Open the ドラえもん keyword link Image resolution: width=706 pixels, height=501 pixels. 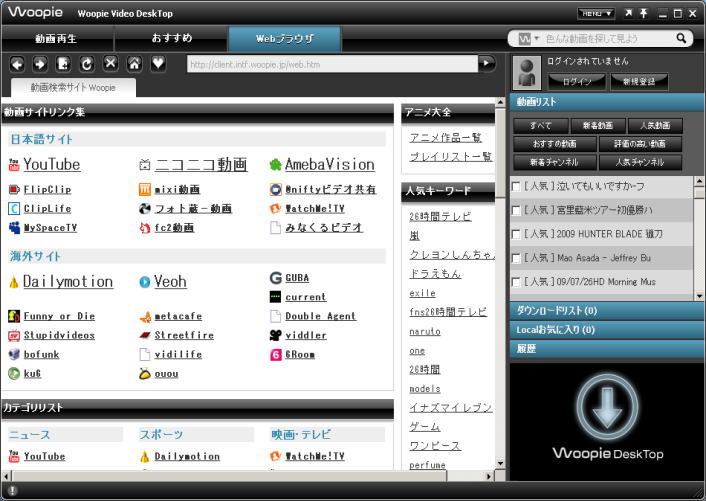435,274
